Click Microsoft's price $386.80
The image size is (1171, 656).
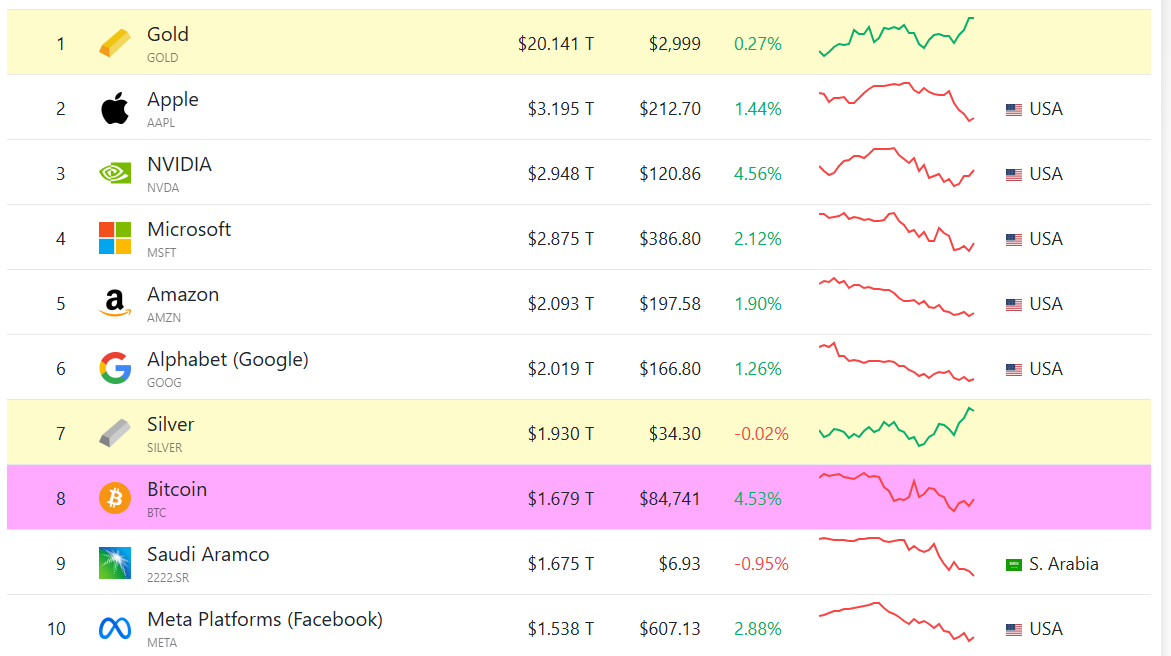pos(670,239)
